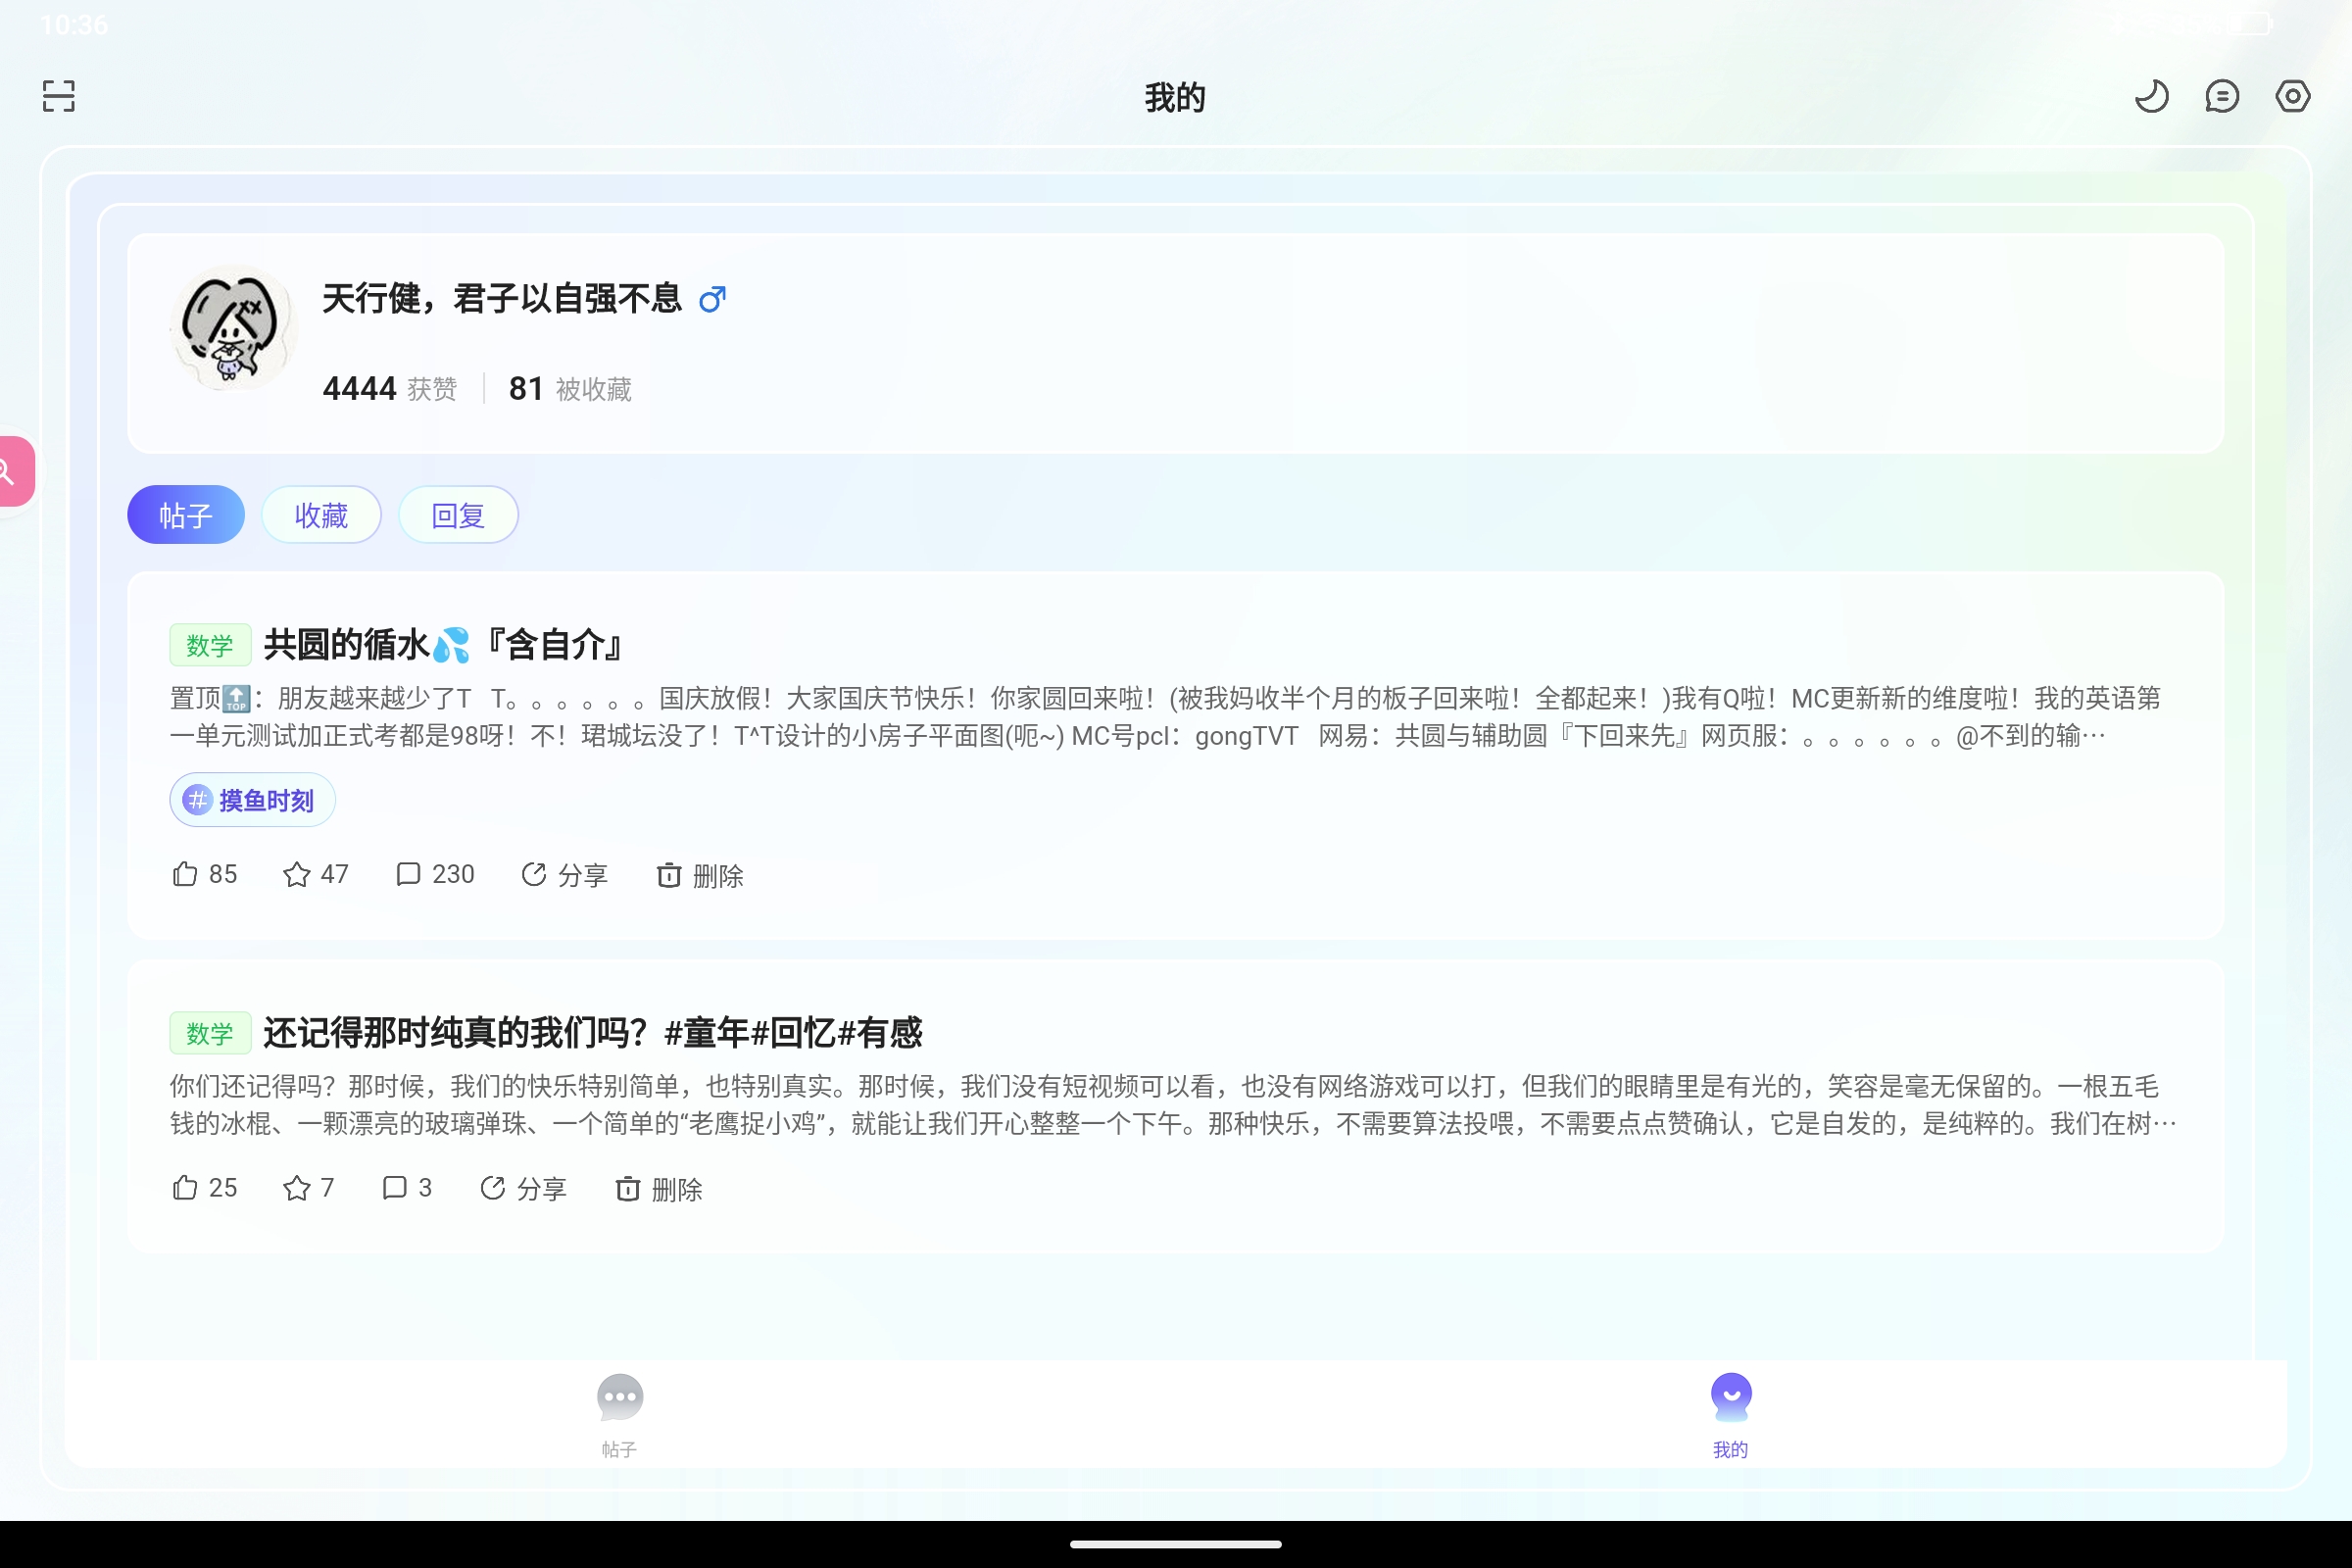Star the post with 7 favorites
This screenshot has height=1568, width=2352.
pyautogui.click(x=308, y=1188)
